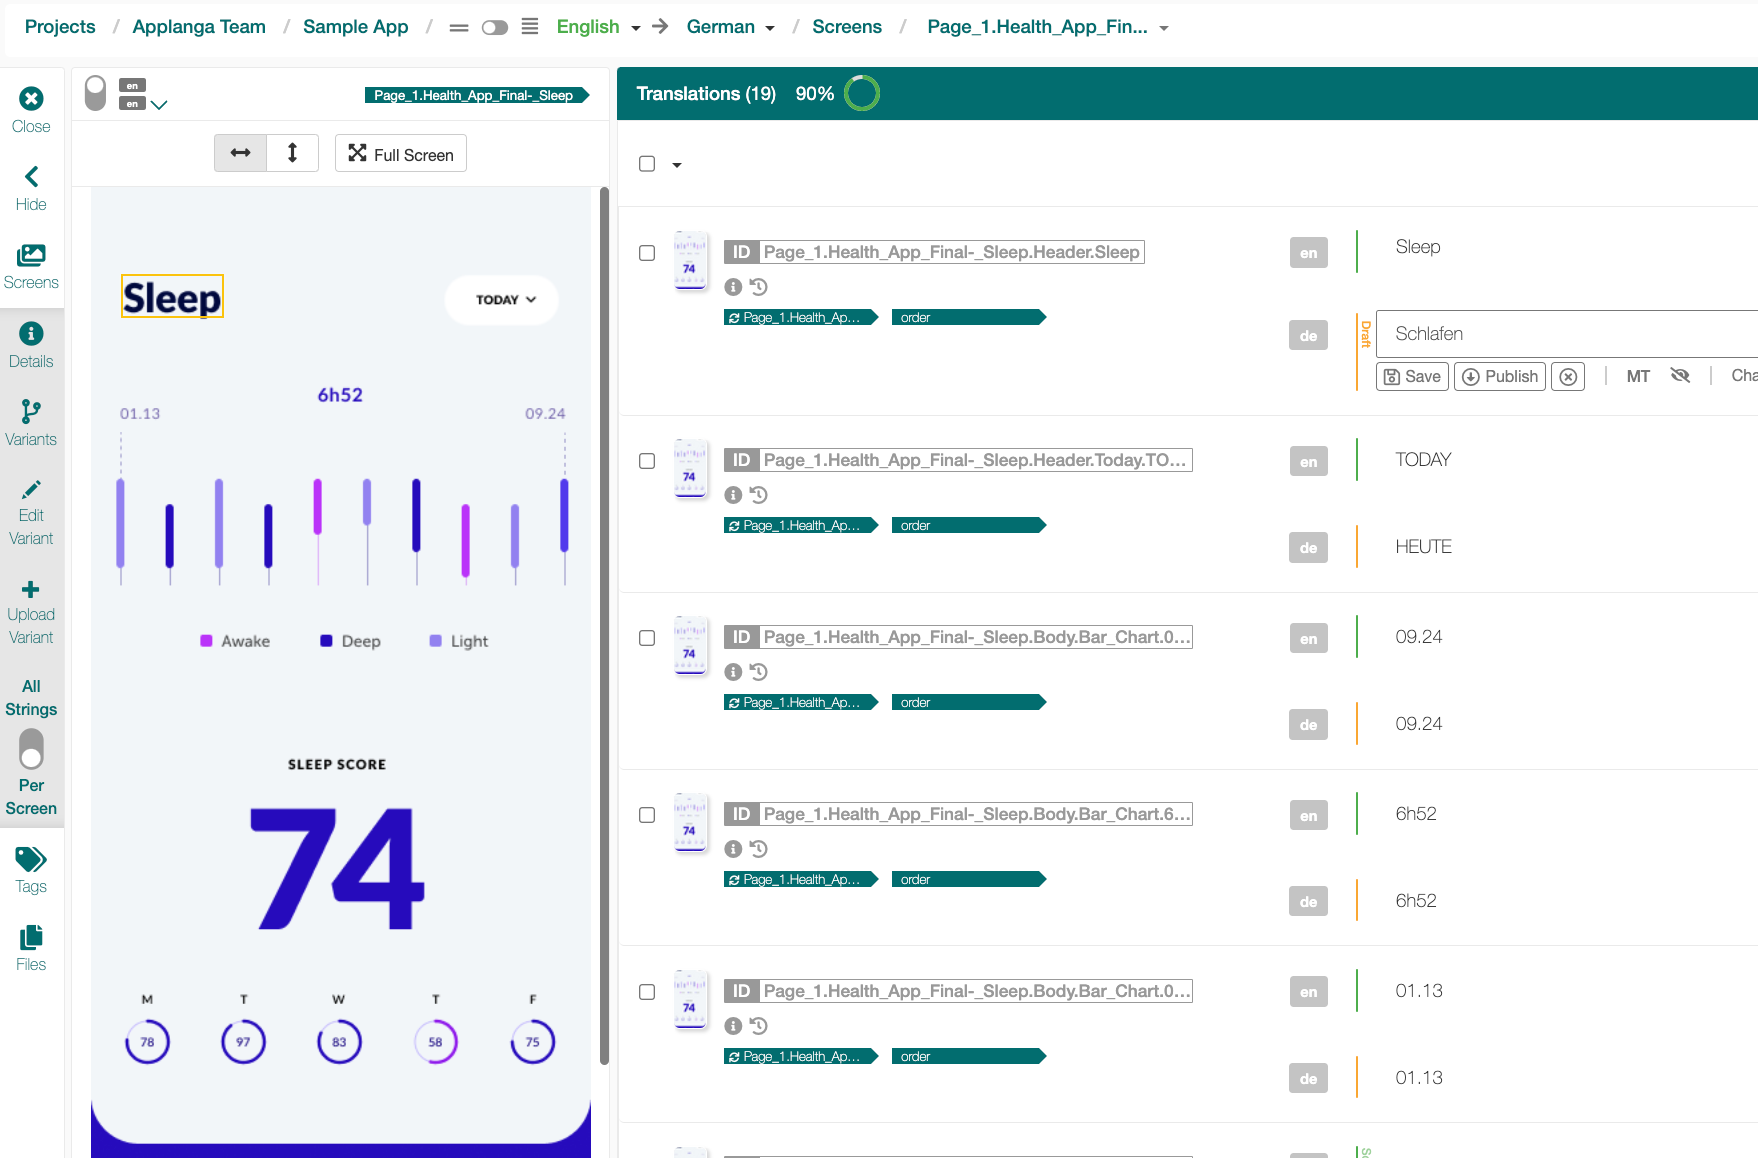
Task: Go to Applanga Team in breadcrumb
Action: pos(199,27)
